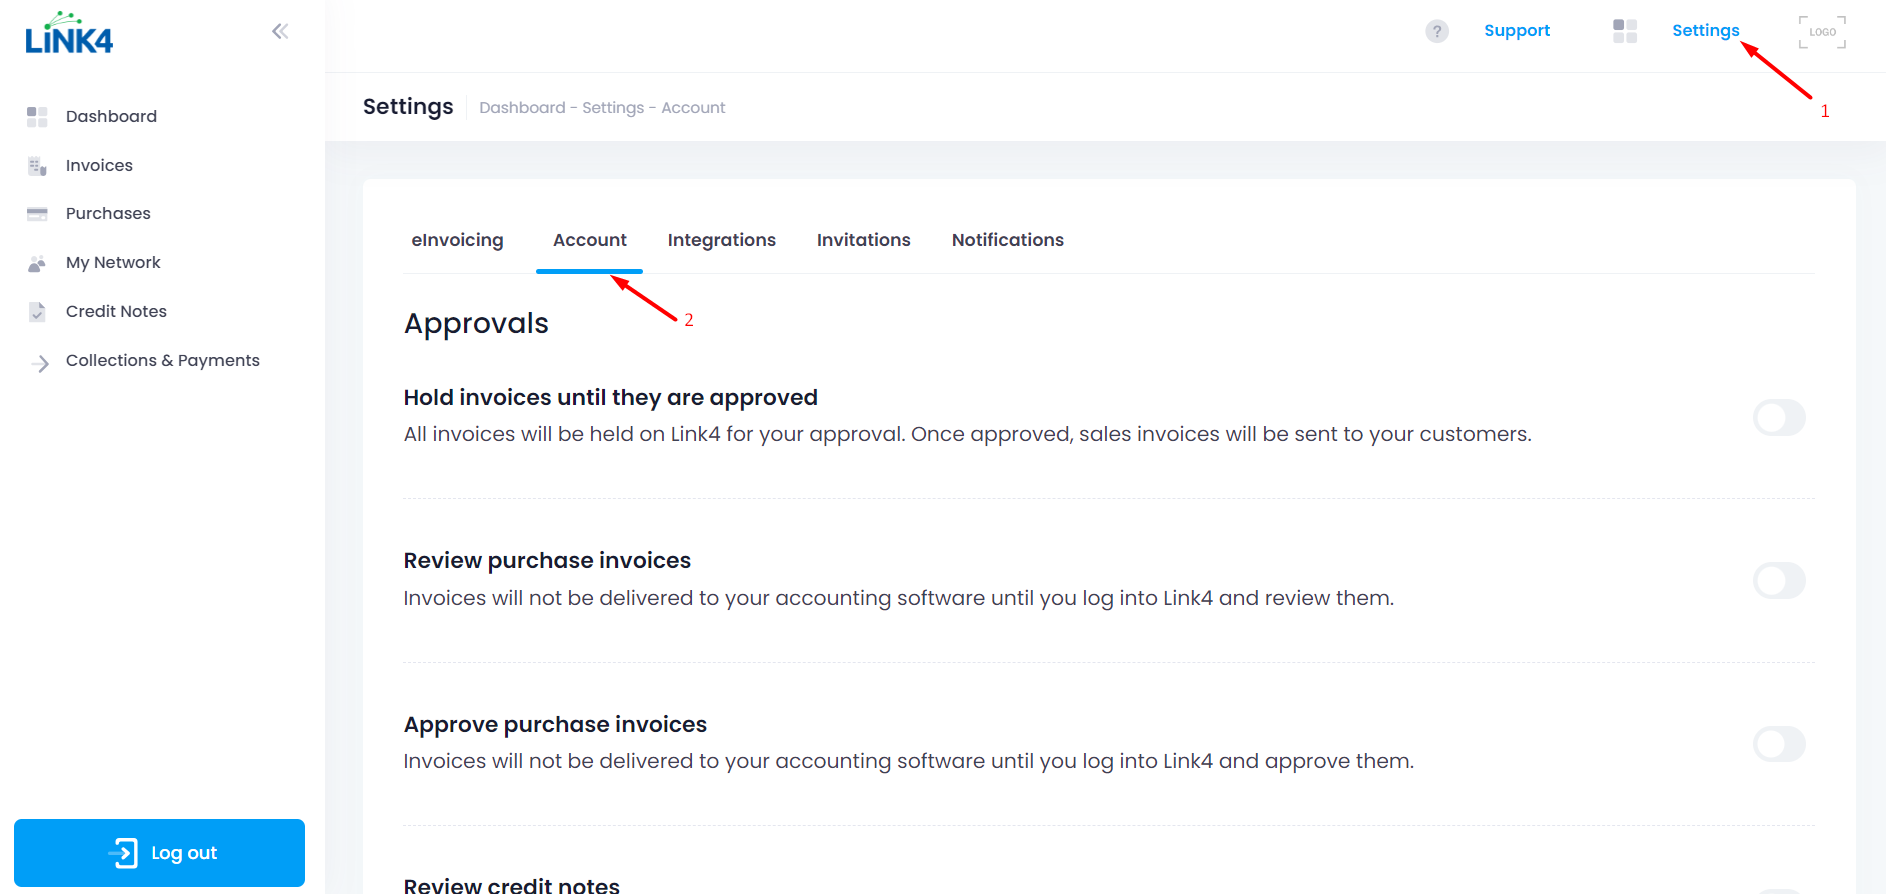Image resolution: width=1886 pixels, height=894 pixels.
Task: Click Dashboard in the breadcrumb
Action: pos(522,107)
